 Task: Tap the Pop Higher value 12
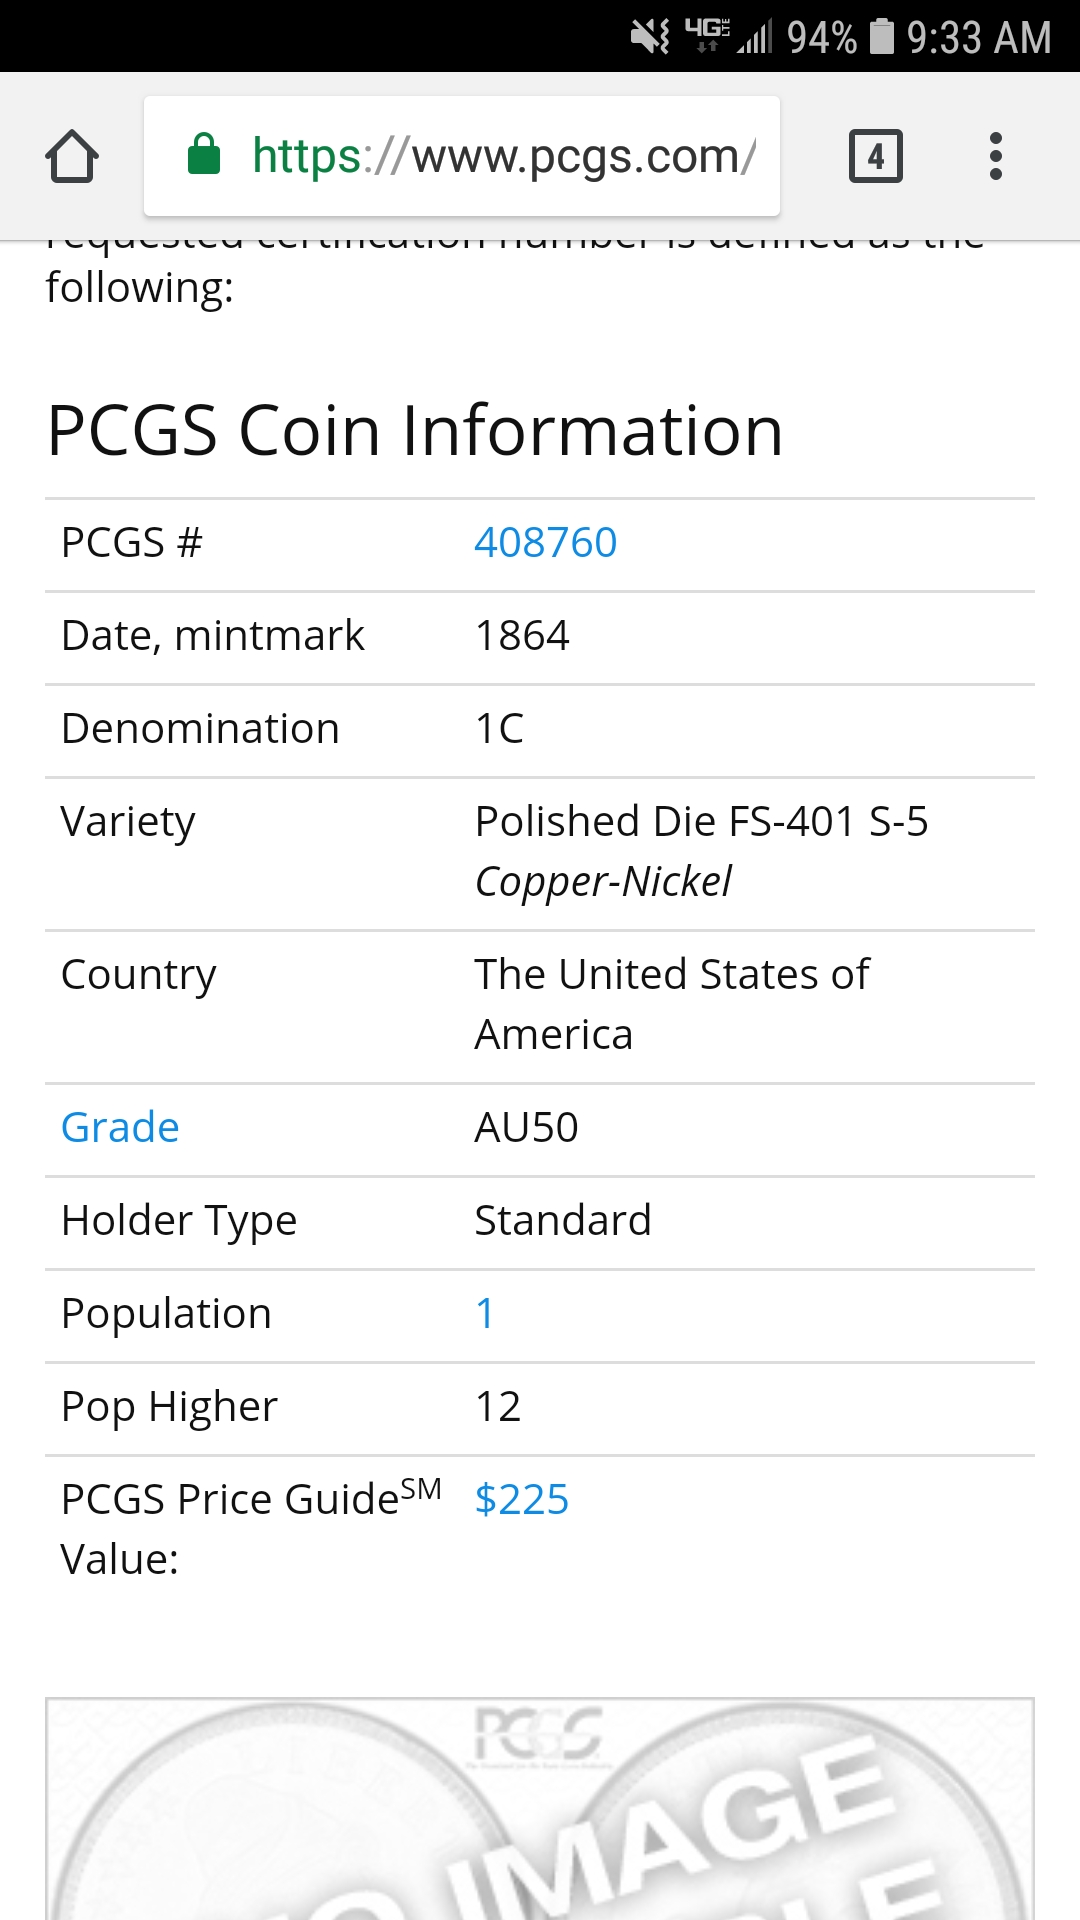[x=498, y=1407]
